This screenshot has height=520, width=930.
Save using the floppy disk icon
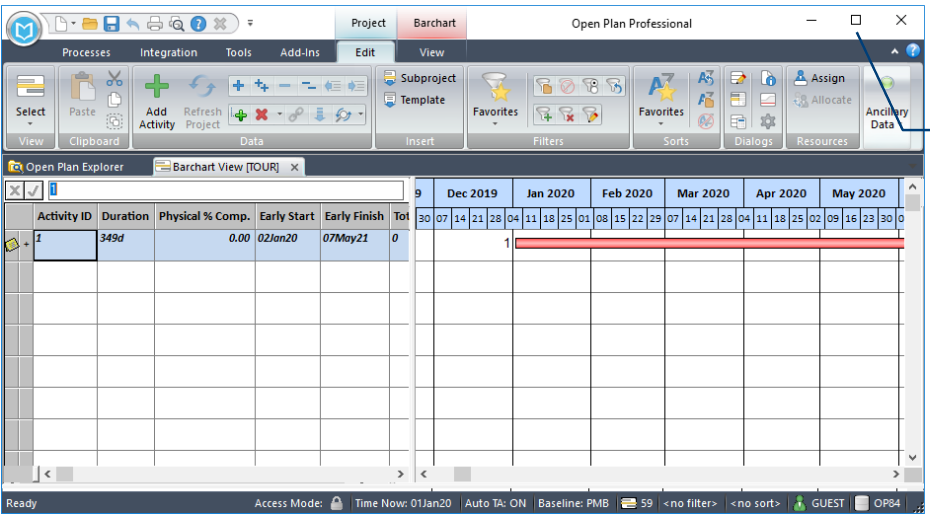pos(111,24)
